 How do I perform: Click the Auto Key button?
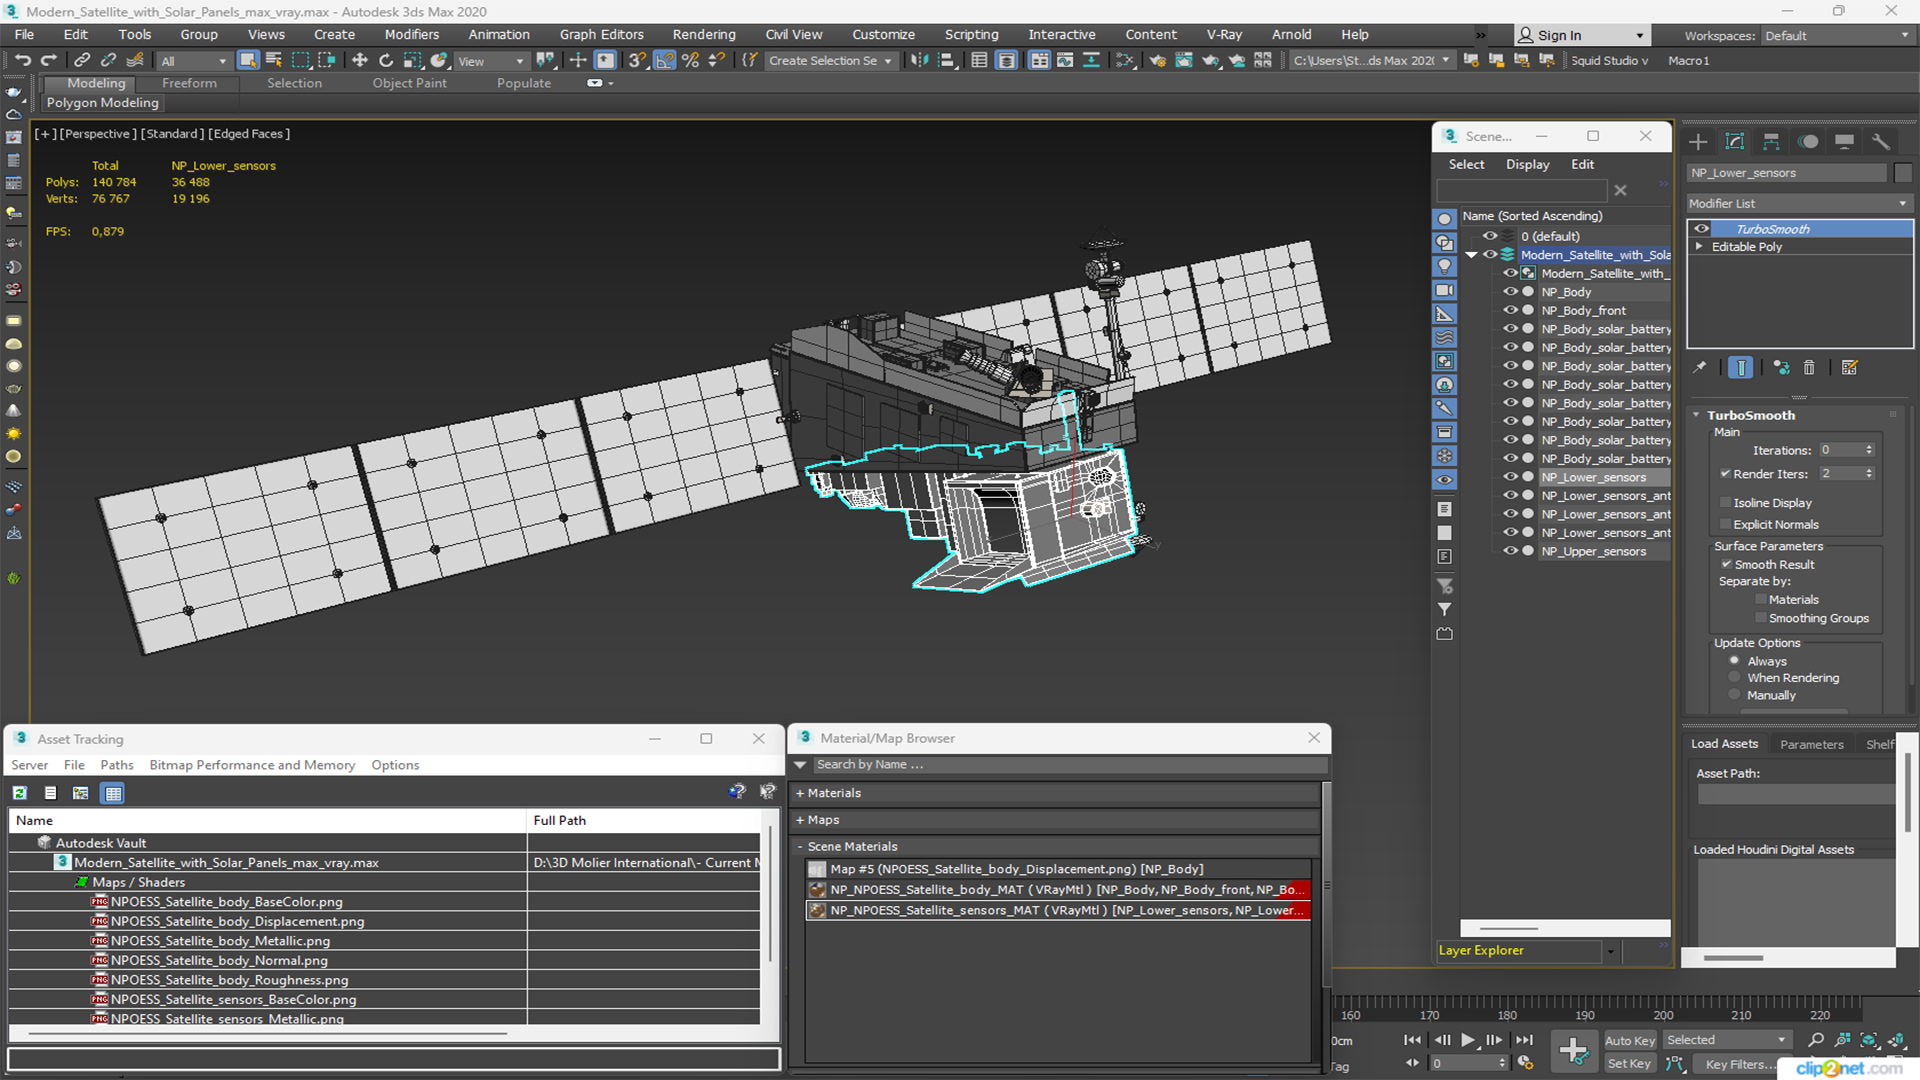[1630, 1041]
